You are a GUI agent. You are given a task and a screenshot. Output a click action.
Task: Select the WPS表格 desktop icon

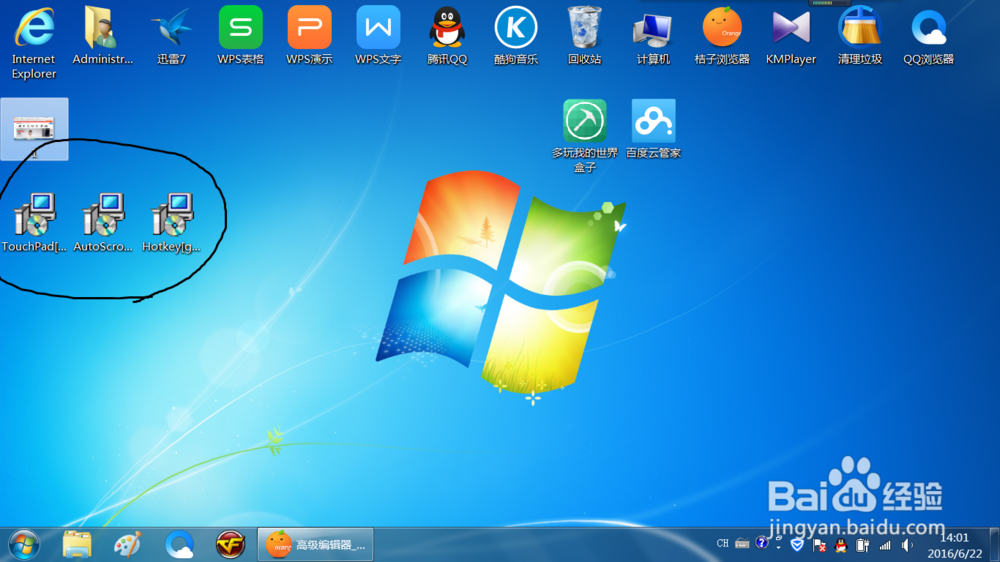click(240, 36)
